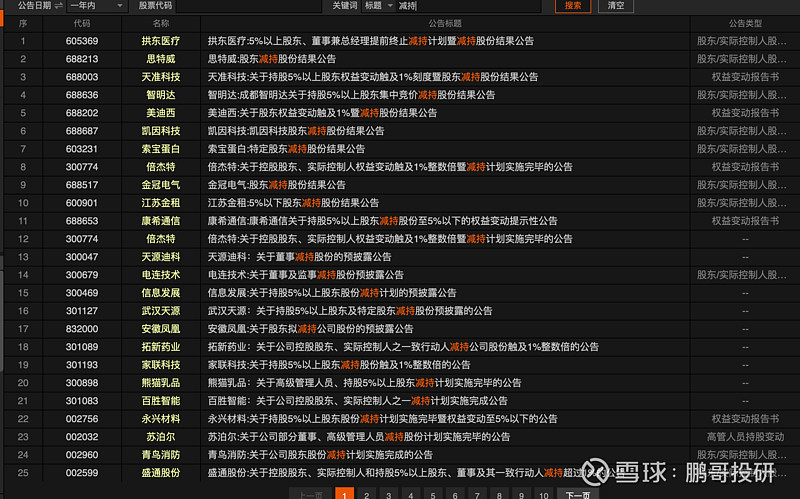Screen dimensions: 800x499
Task: Open 安徽凤凰 股东拟减持 announcement title
Action: [310, 329]
